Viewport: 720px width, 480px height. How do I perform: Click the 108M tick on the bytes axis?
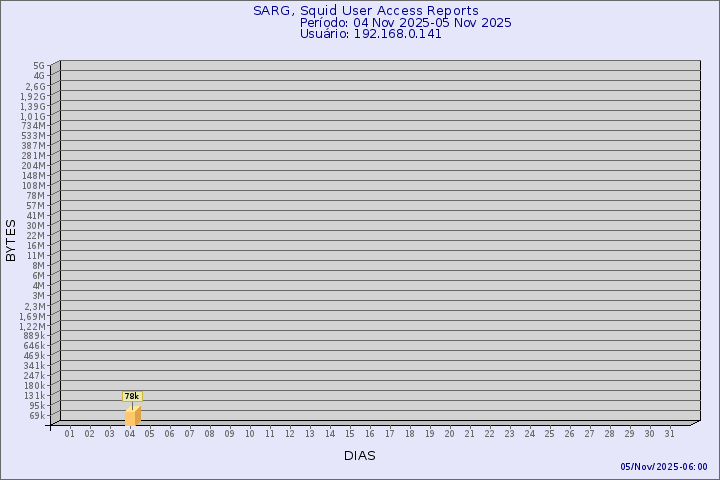point(34,186)
